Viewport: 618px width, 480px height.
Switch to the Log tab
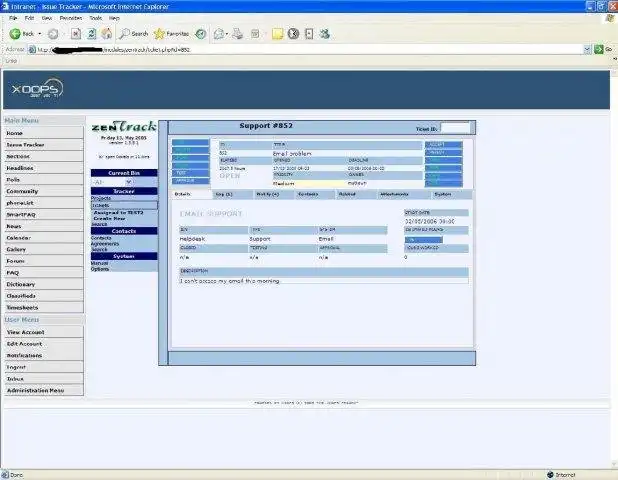(x=233, y=194)
